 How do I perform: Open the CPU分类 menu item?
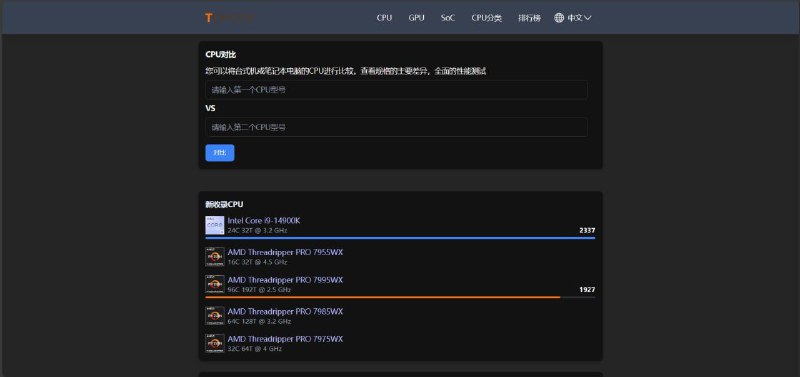point(486,18)
